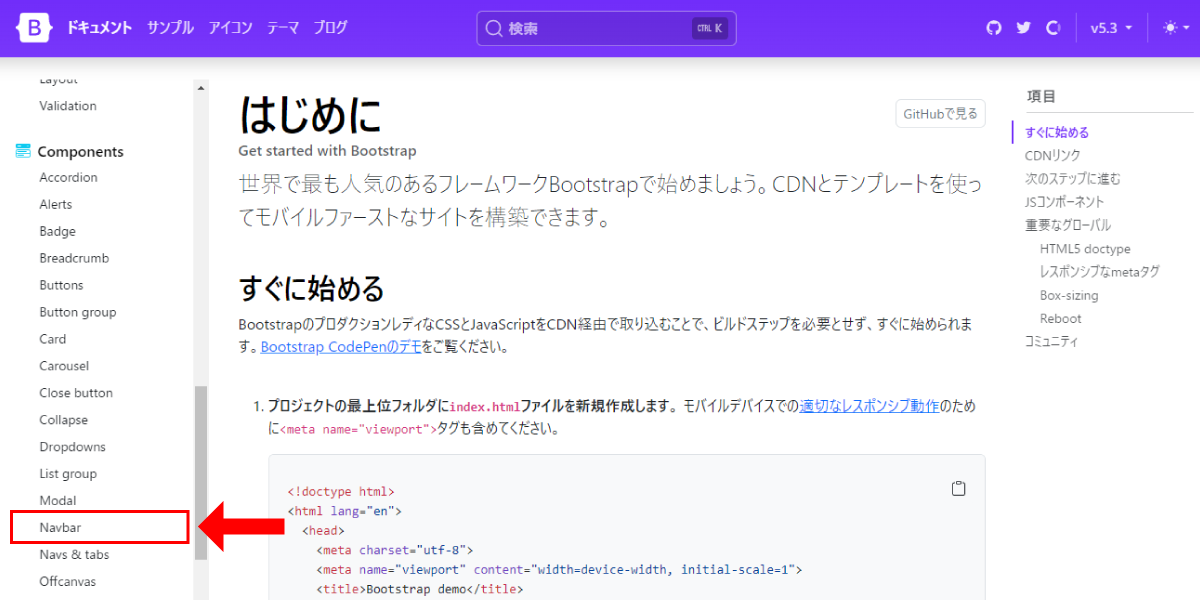Open Validation in the sidebar
Screen dimensions: 1200x600
click(x=68, y=106)
